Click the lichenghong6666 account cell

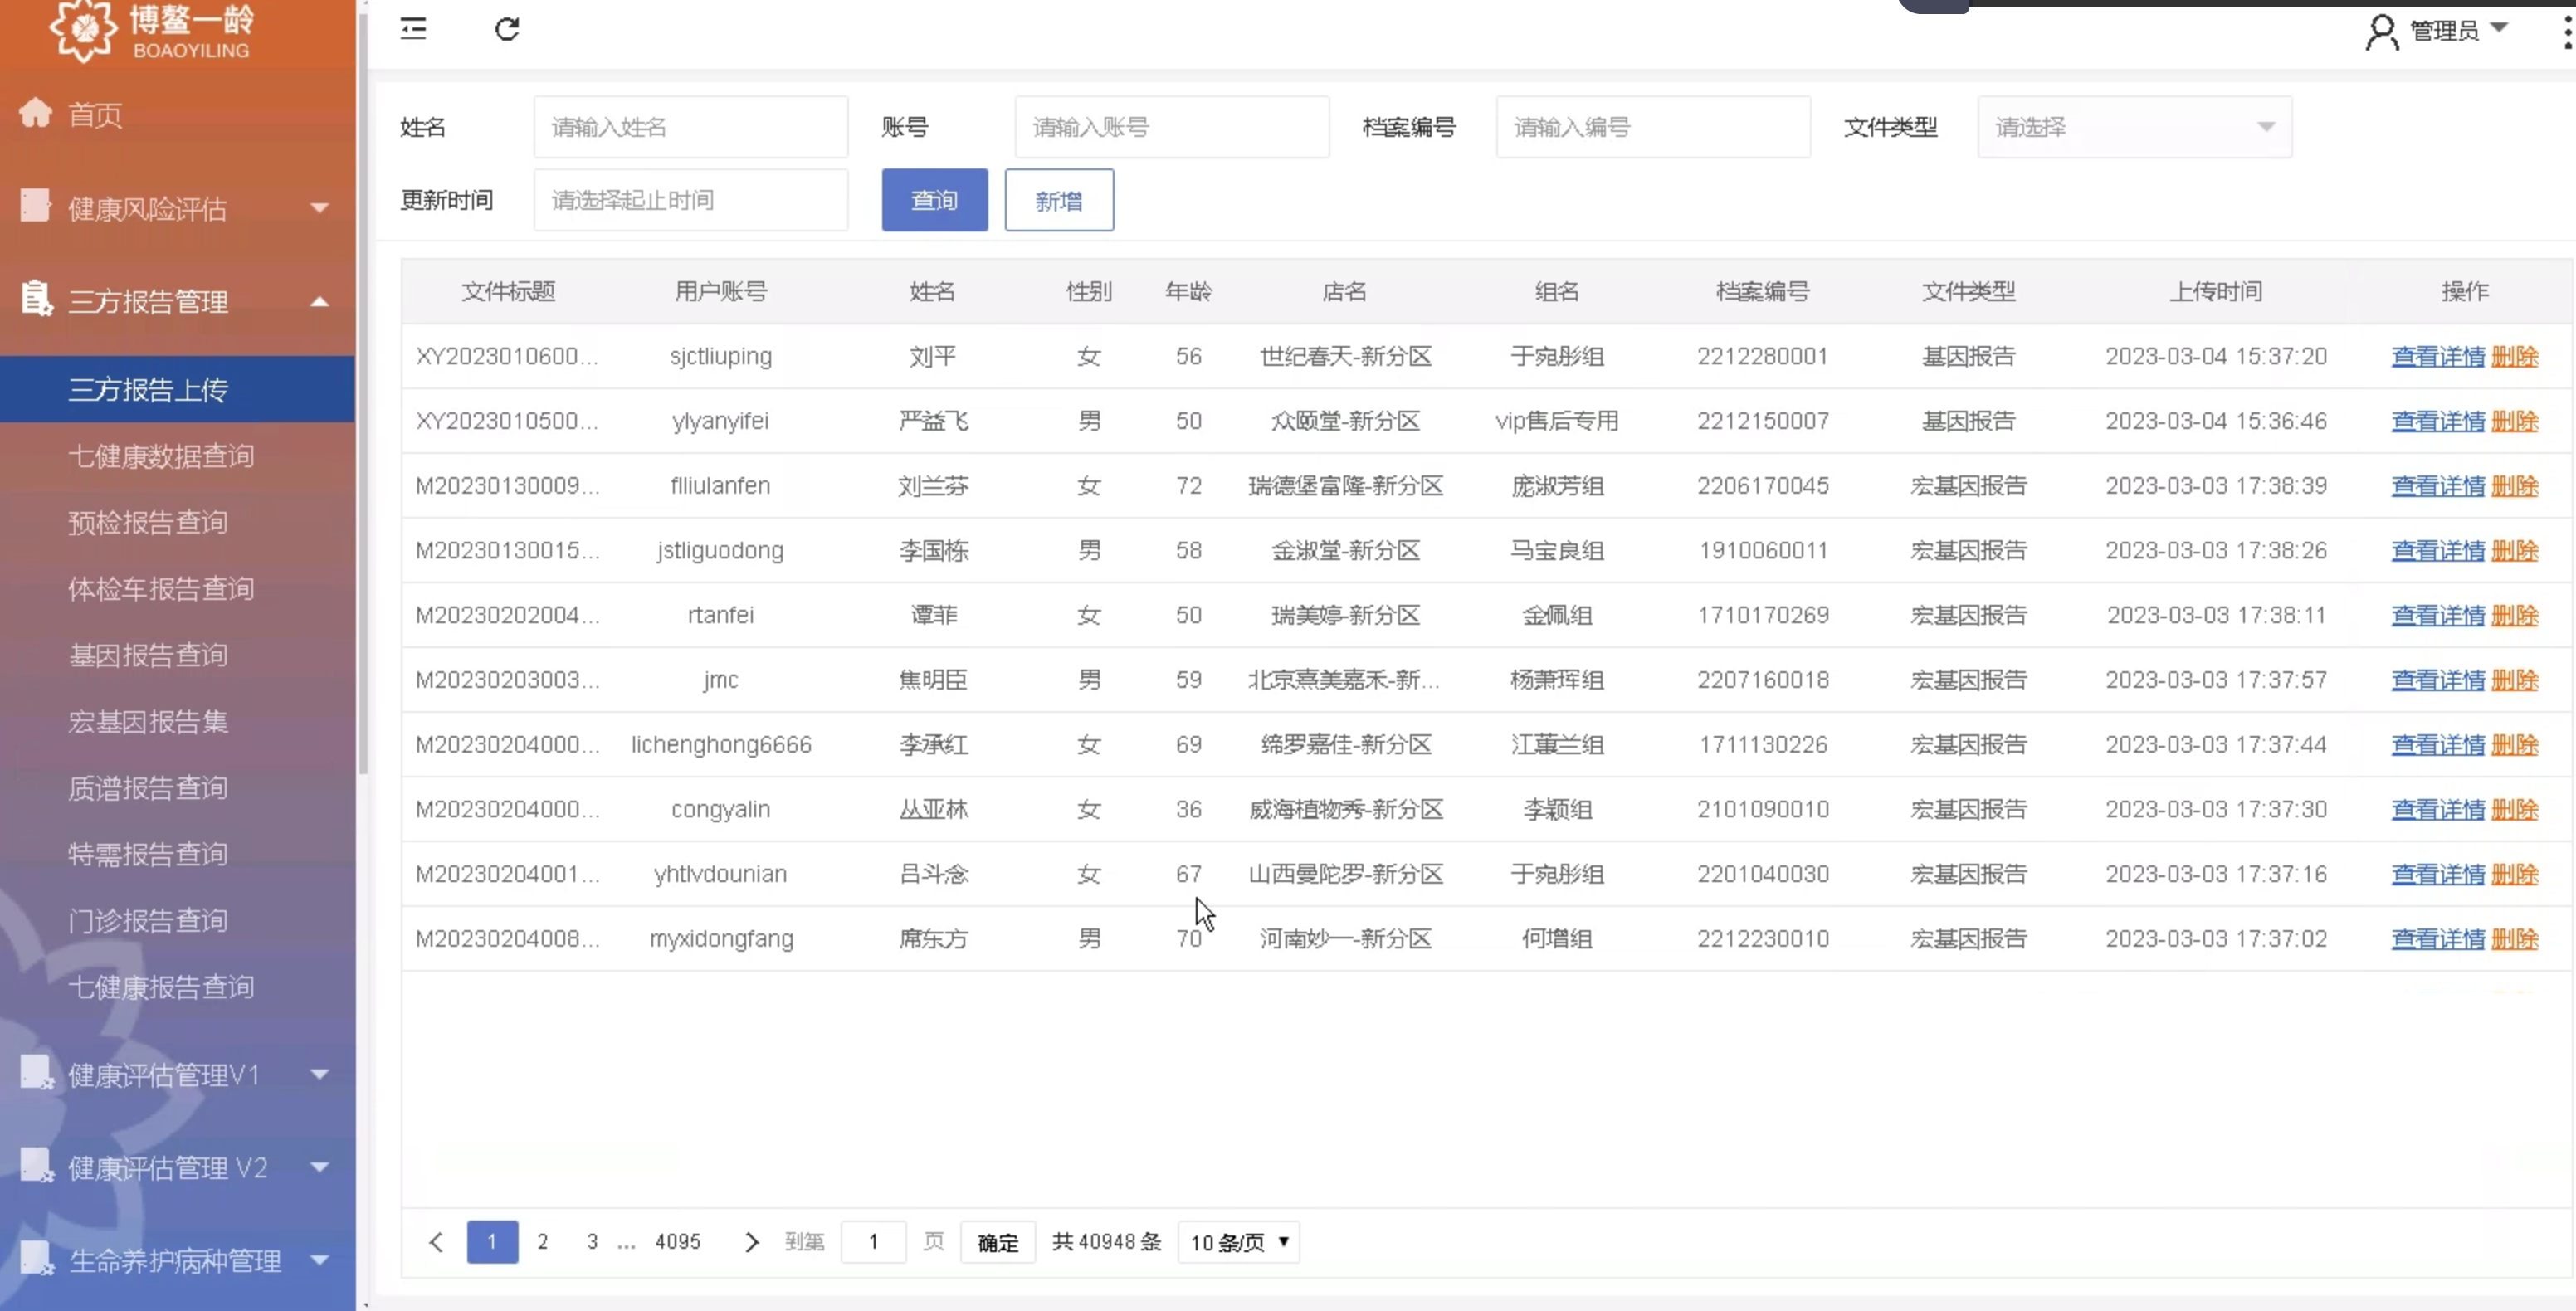point(721,745)
